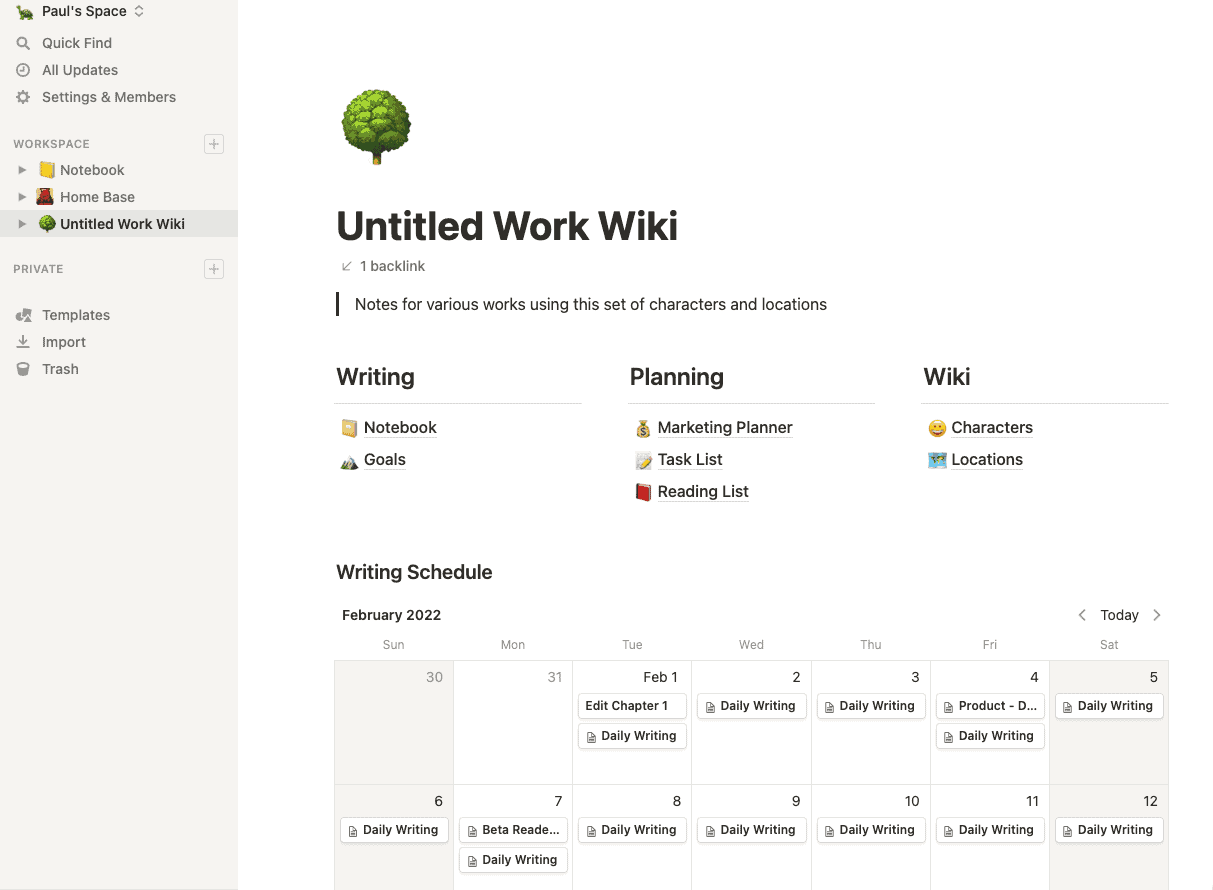Image resolution: width=1213 pixels, height=890 pixels.
Task: Expand Home Base in the sidebar
Action: pos(24,197)
